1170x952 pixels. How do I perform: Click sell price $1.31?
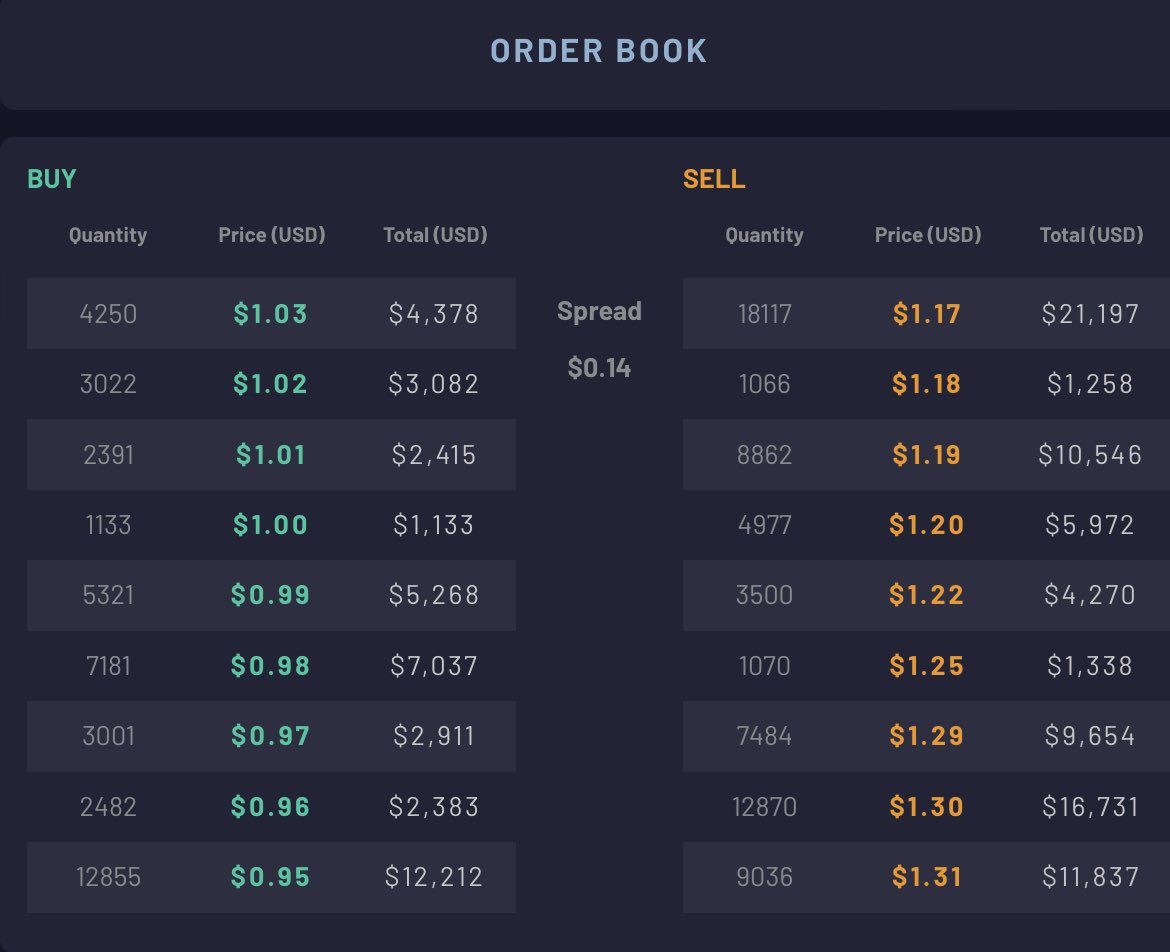click(927, 877)
